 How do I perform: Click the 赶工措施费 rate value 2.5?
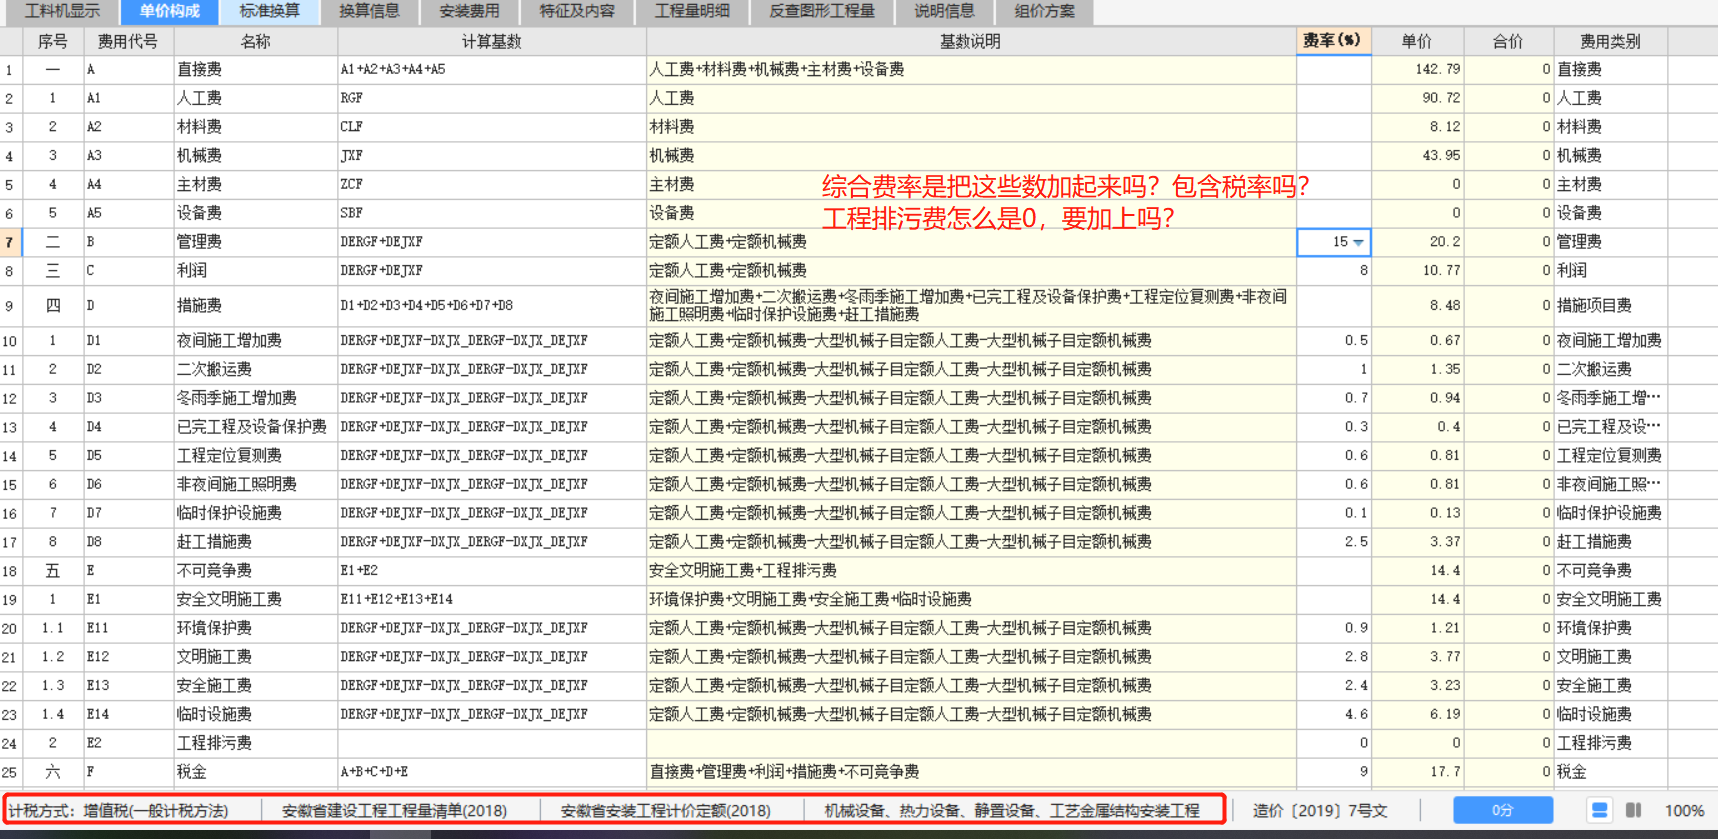tap(1356, 542)
